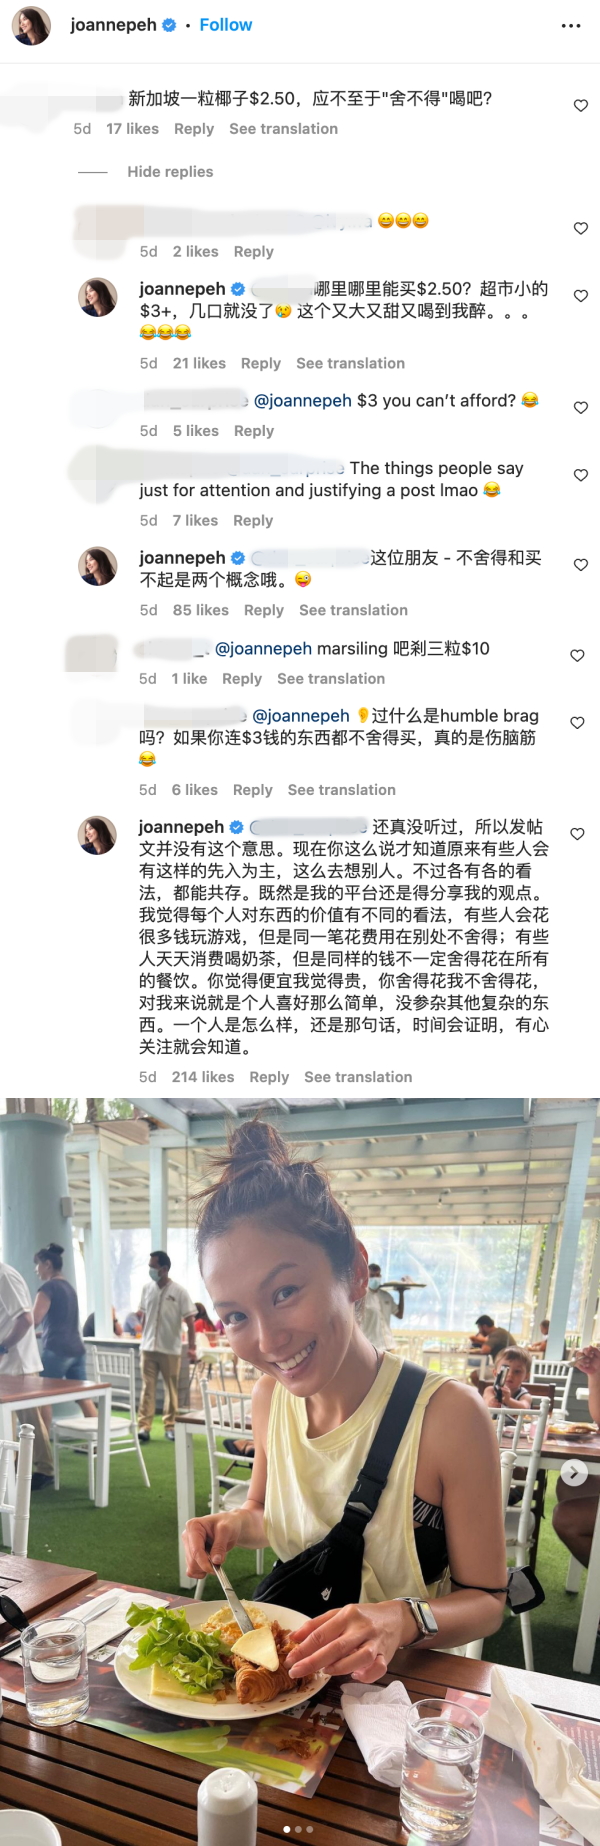Like joannepeh's long reply with 214 likes
Image resolution: width=600 pixels, height=1846 pixels.
click(x=577, y=833)
